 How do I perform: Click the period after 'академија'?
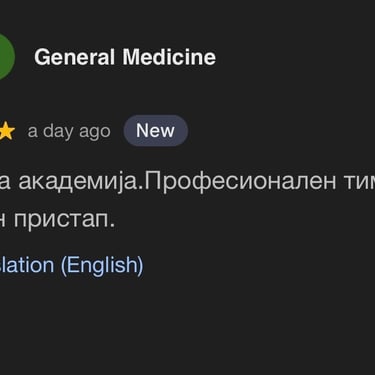(x=141, y=188)
